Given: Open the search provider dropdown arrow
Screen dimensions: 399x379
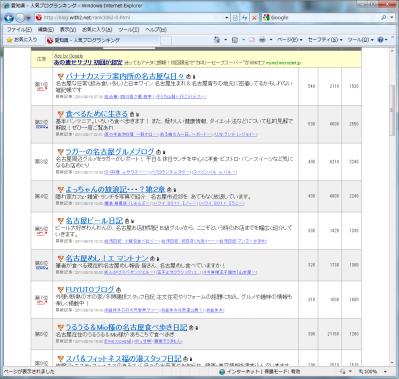Looking at the screenshot, I should 391,18.
